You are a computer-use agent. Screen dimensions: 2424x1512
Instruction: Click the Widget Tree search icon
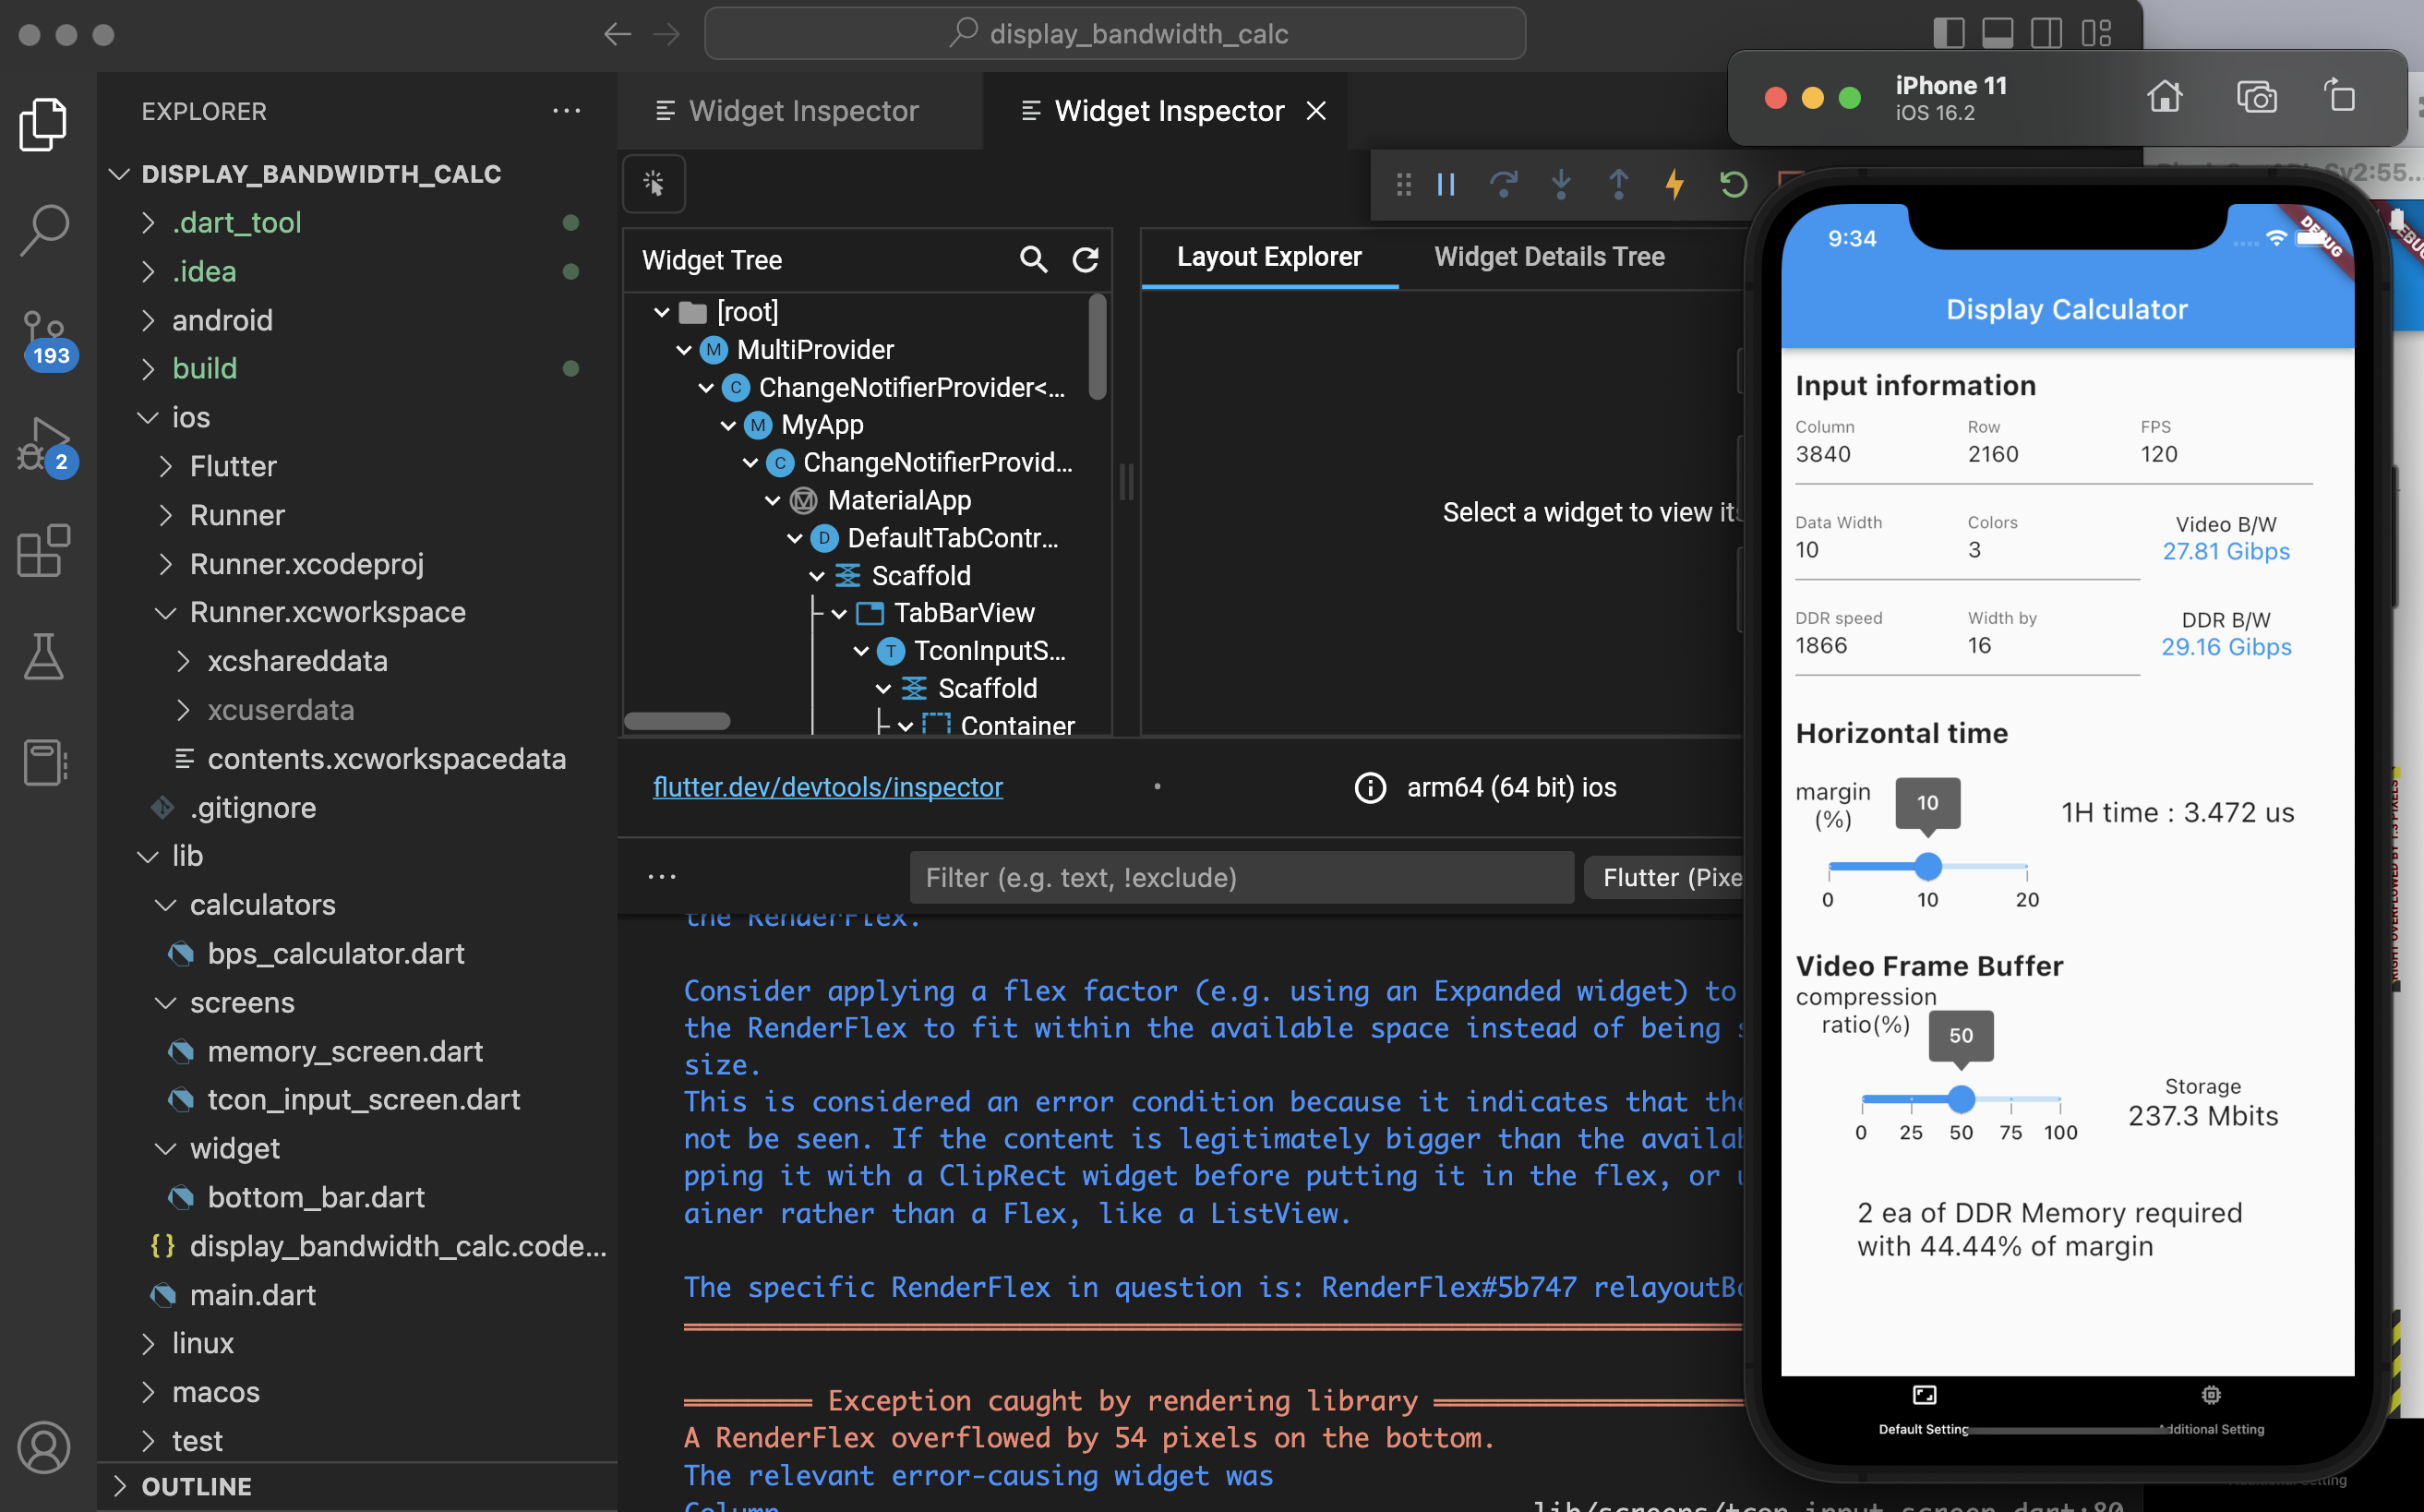[x=1033, y=260]
